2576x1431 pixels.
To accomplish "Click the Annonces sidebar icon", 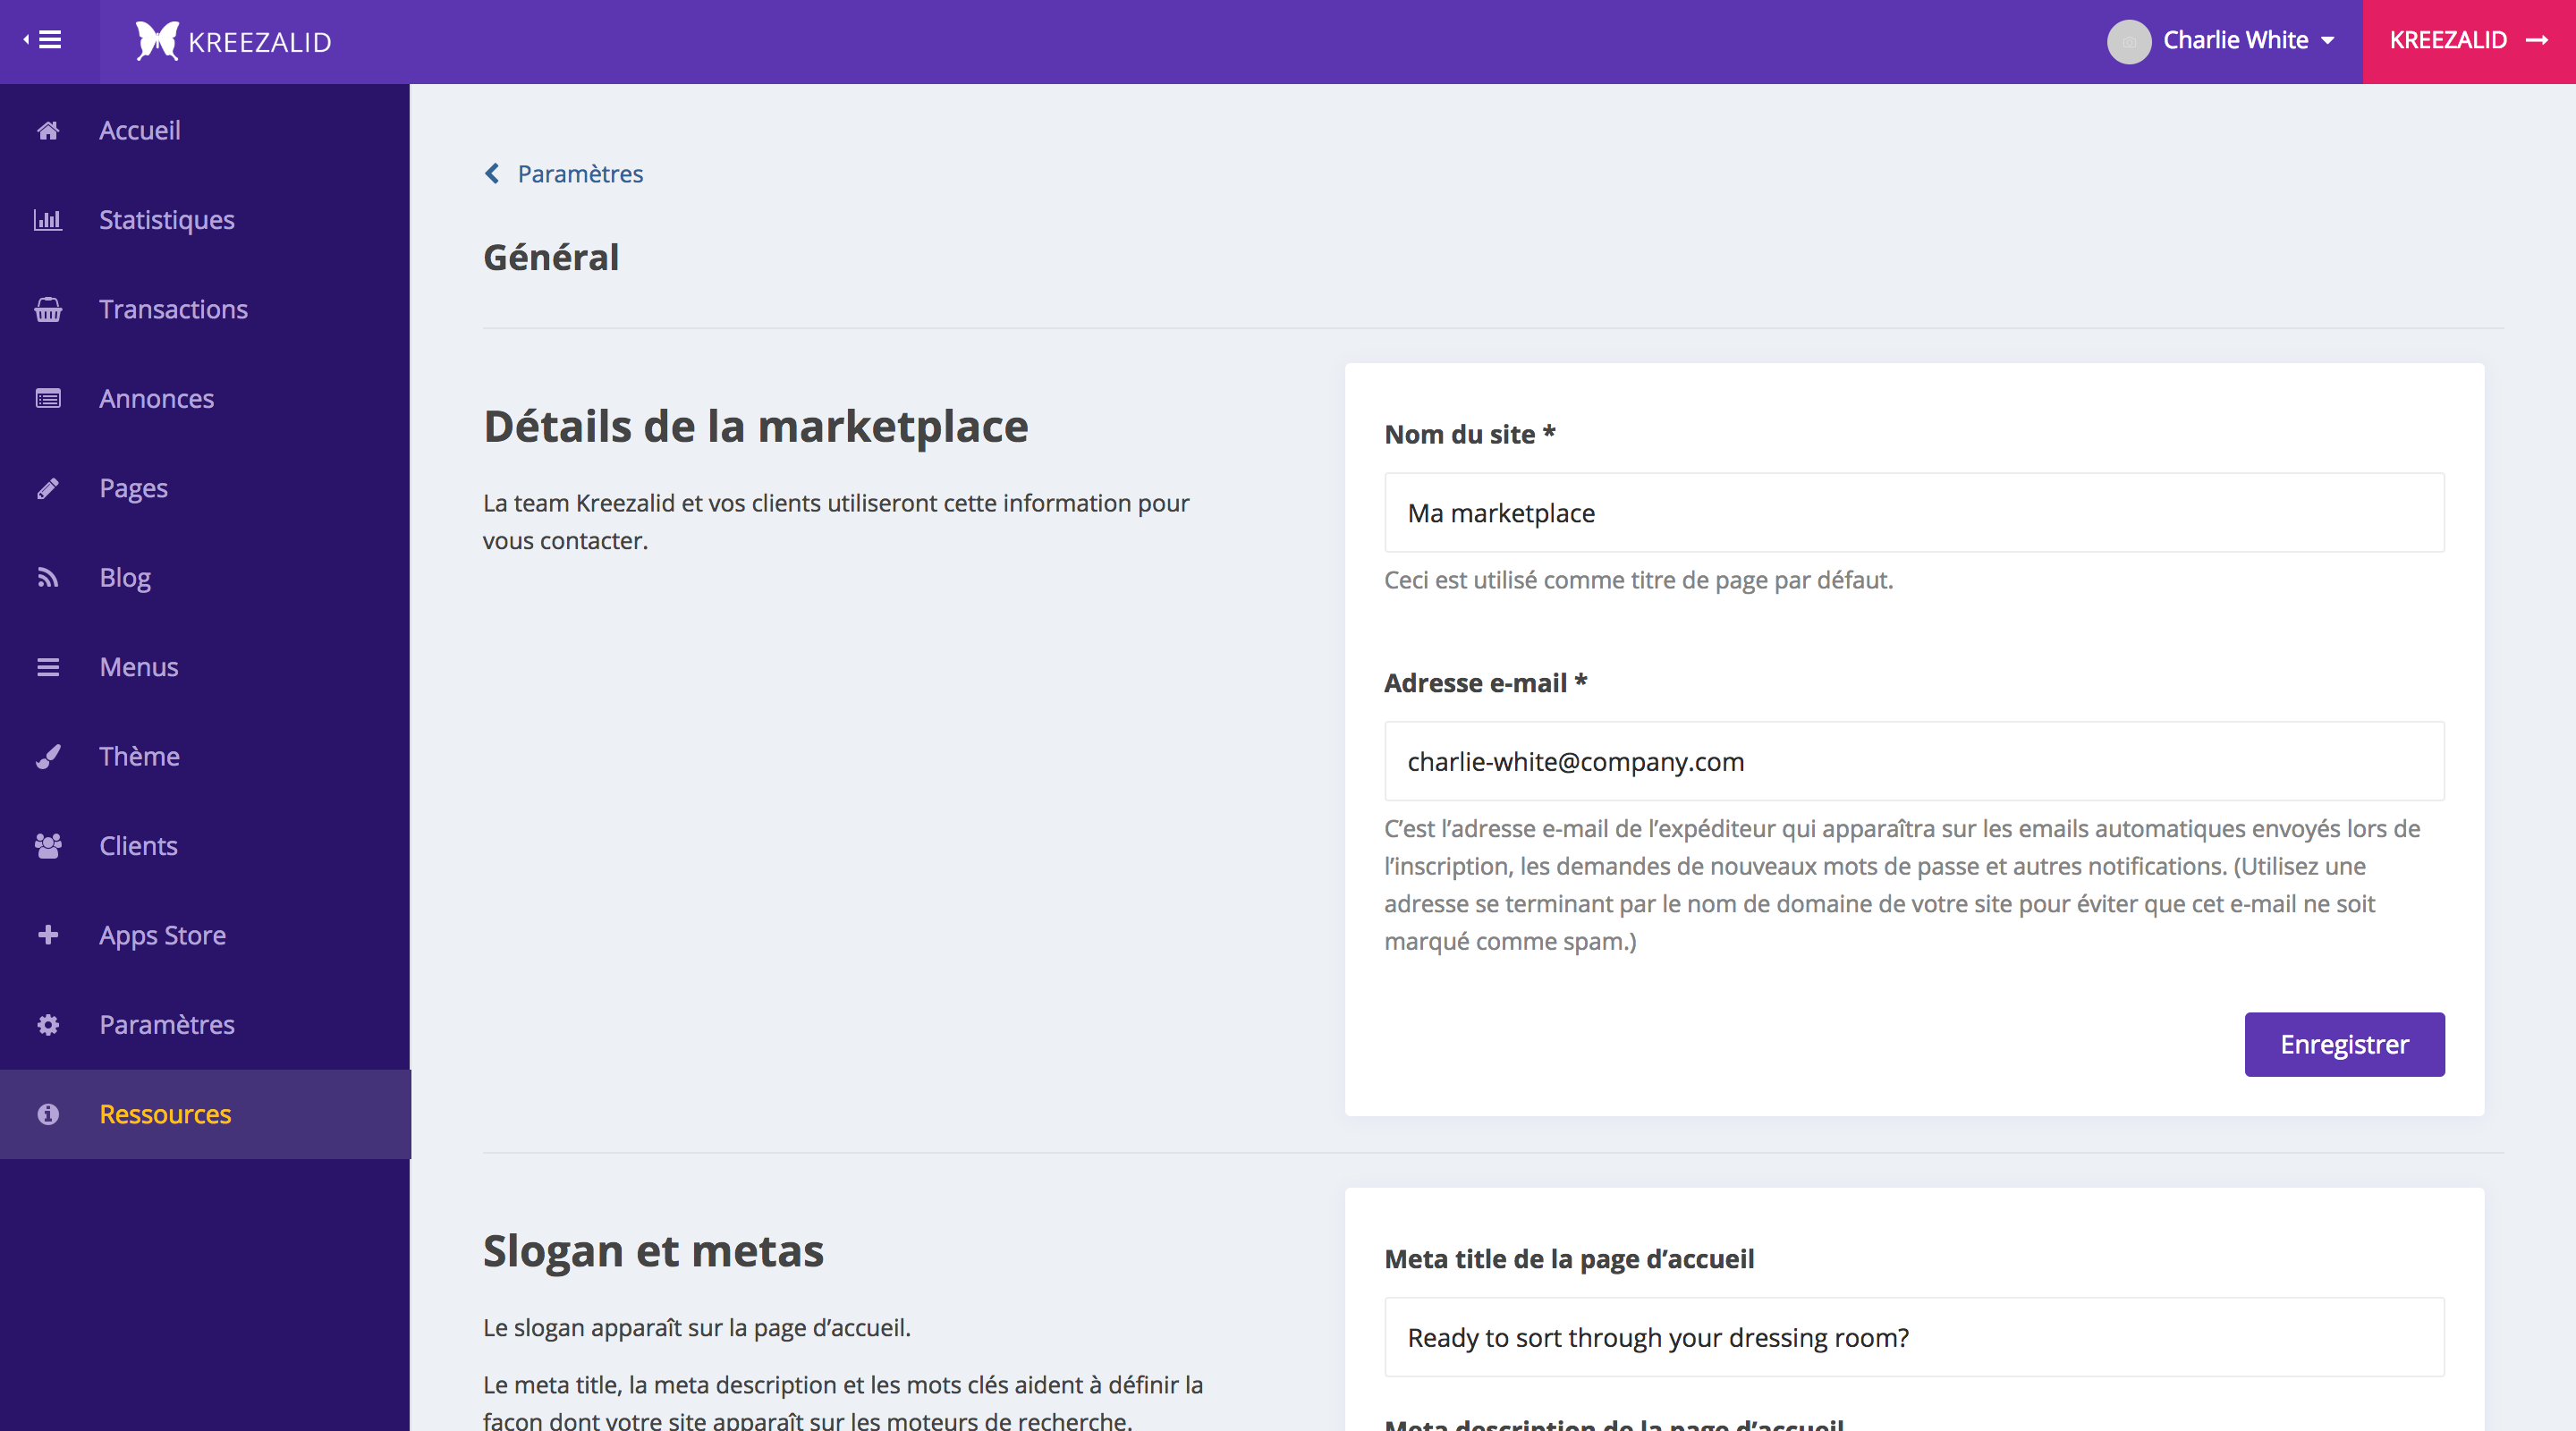I will coord(47,398).
